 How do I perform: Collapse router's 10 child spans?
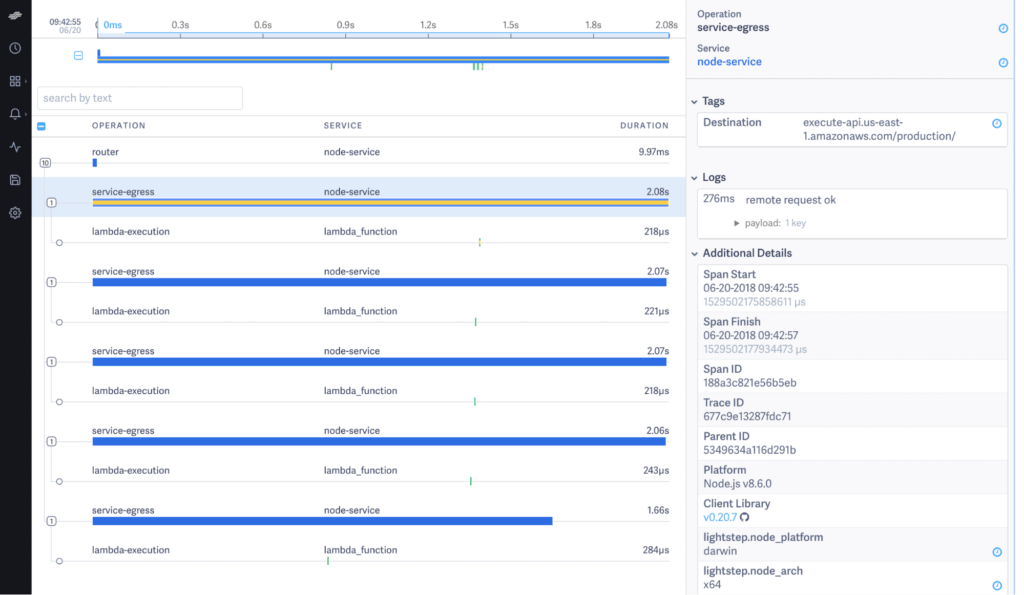[x=45, y=163]
